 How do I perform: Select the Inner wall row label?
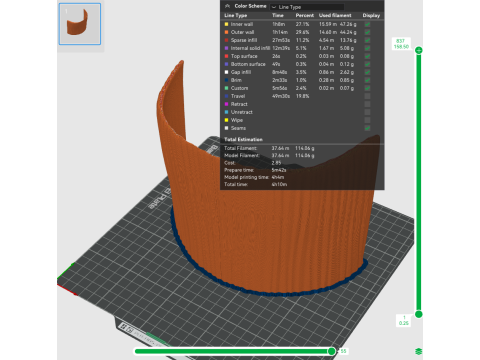pyautogui.click(x=242, y=24)
